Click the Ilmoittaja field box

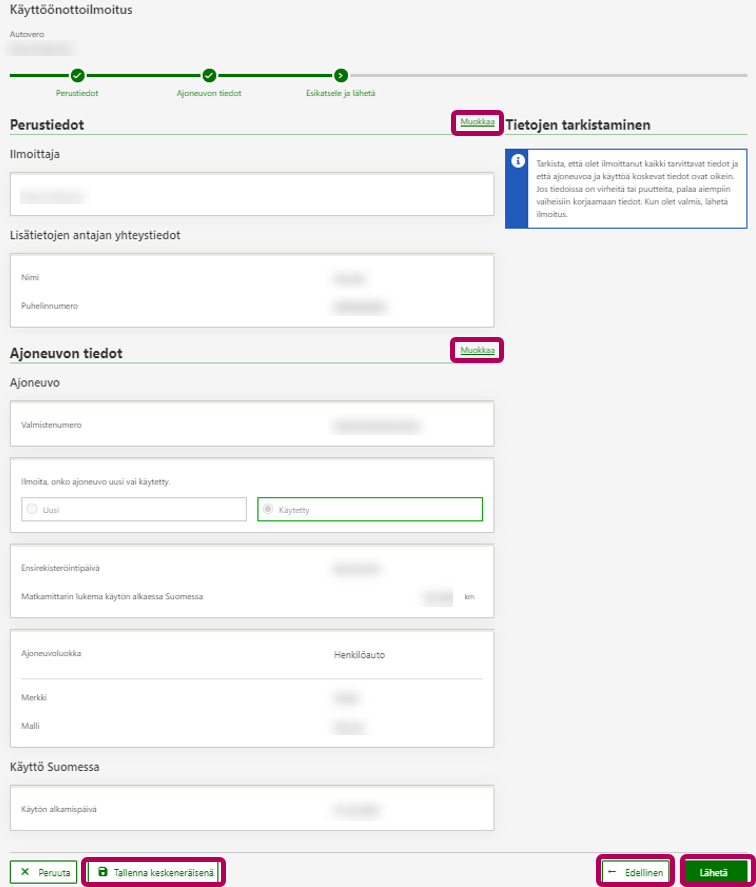point(252,194)
